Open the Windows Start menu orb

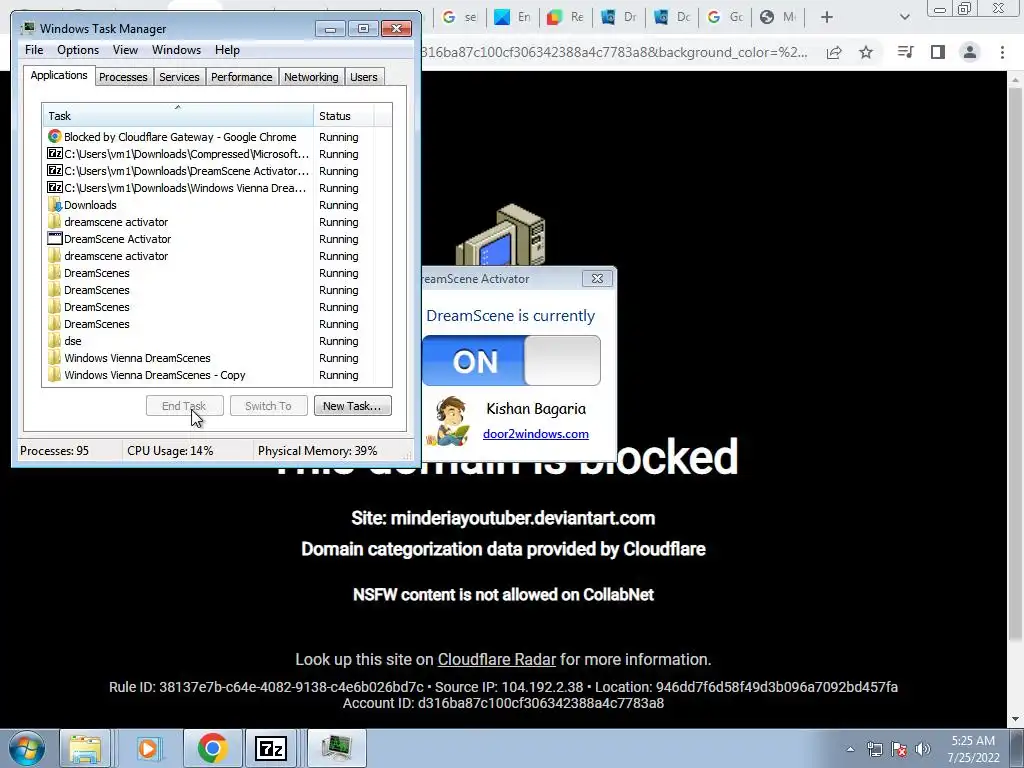(x=27, y=748)
